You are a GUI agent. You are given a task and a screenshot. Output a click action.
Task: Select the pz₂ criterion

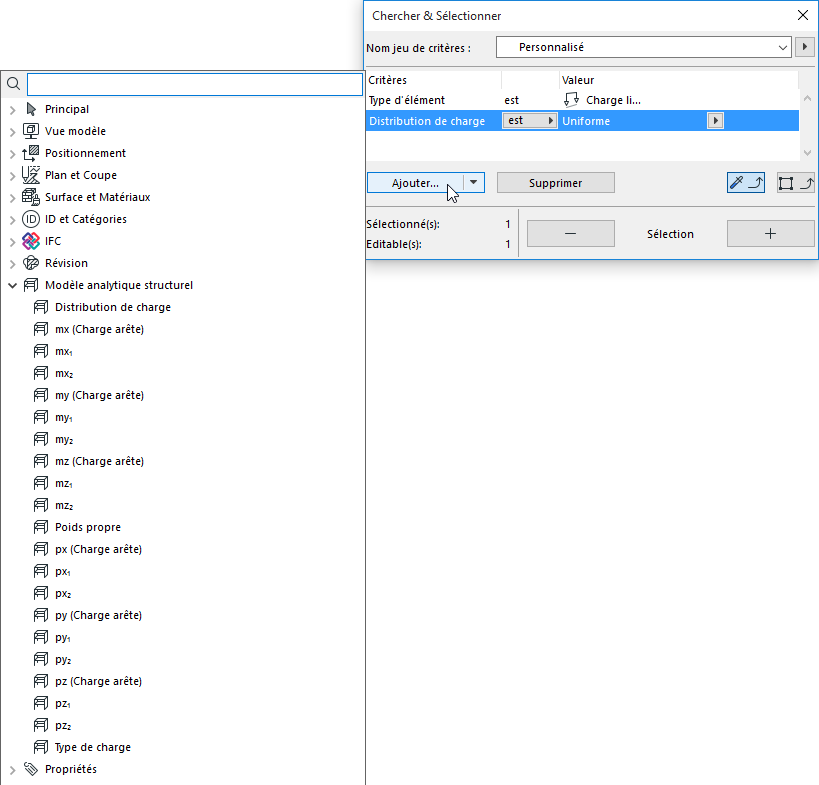point(63,725)
